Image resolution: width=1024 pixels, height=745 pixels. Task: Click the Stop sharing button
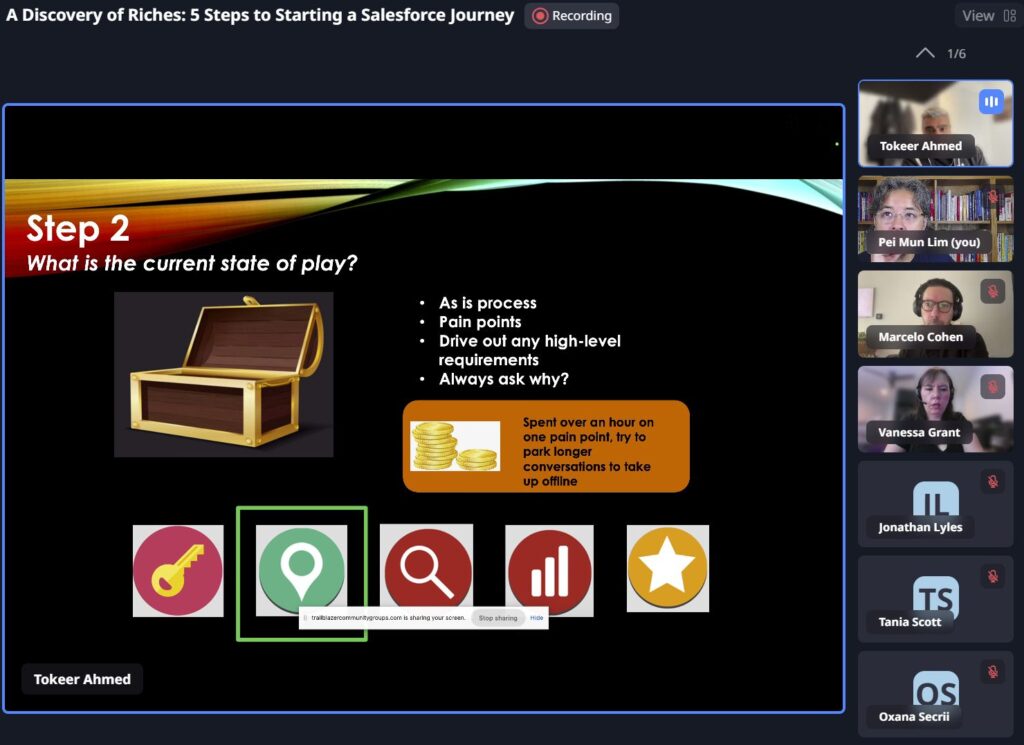pyautogui.click(x=498, y=618)
